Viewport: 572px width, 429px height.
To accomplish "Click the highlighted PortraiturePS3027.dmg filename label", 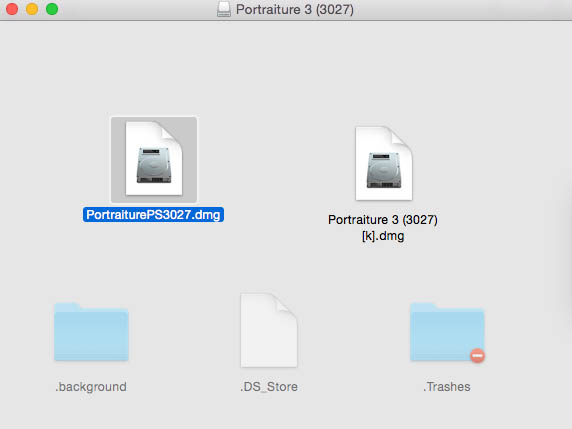I will [153, 214].
